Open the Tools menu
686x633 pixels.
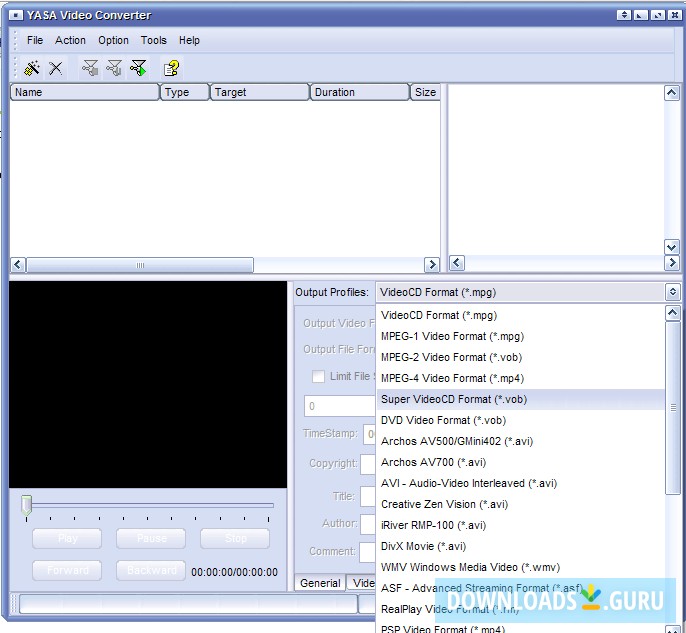pyautogui.click(x=154, y=40)
